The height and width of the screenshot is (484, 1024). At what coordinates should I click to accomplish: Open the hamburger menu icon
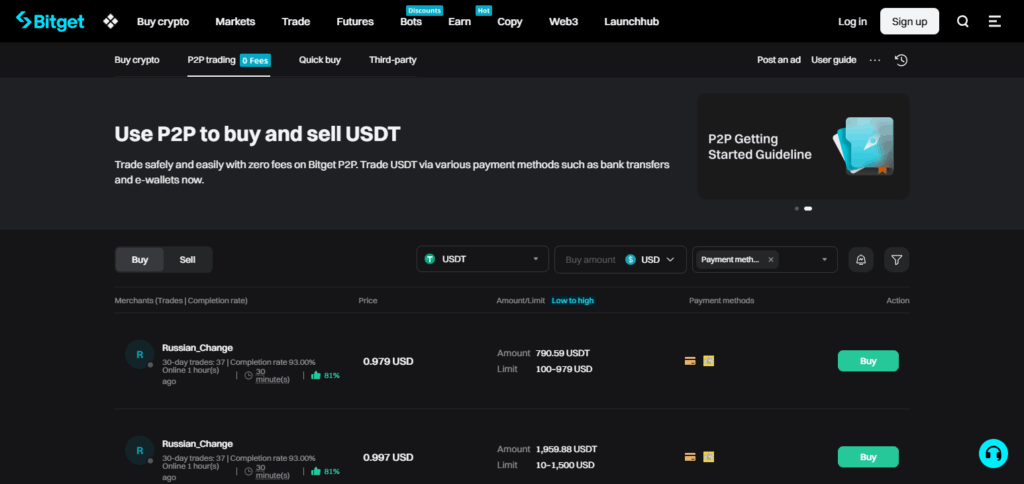click(995, 22)
